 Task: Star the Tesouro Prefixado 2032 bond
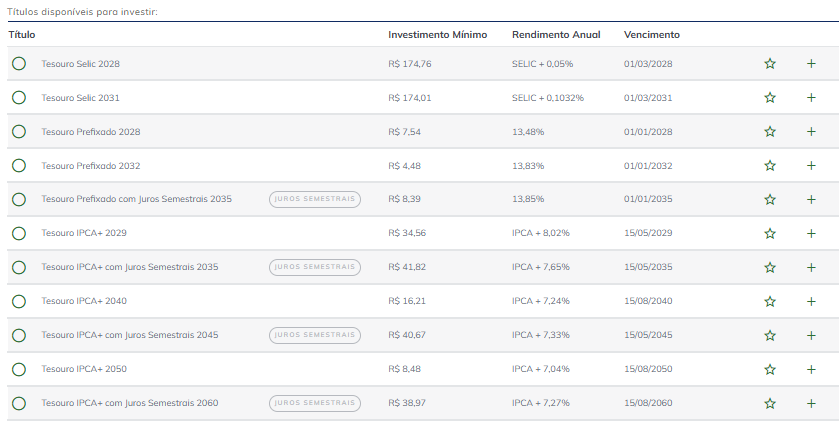770,166
